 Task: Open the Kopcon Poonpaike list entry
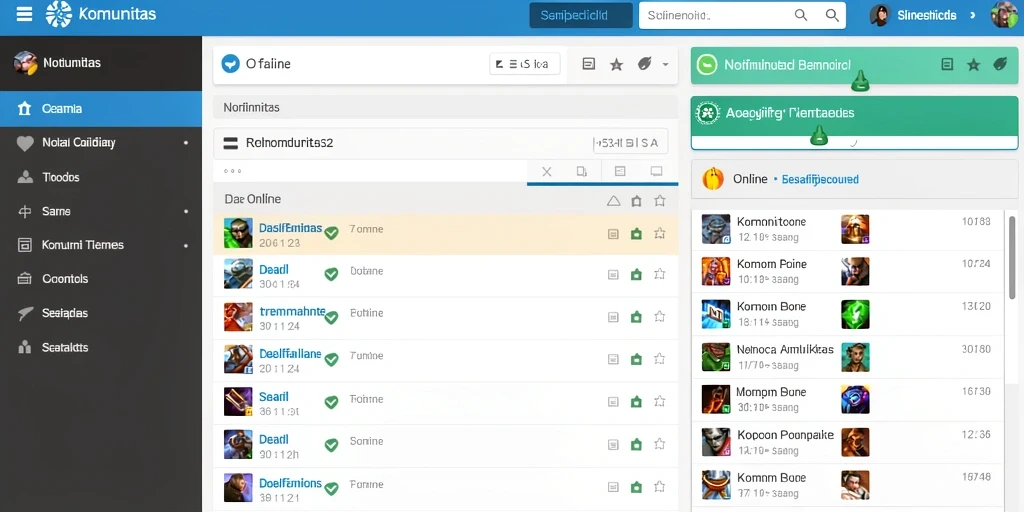coord(847,442)
